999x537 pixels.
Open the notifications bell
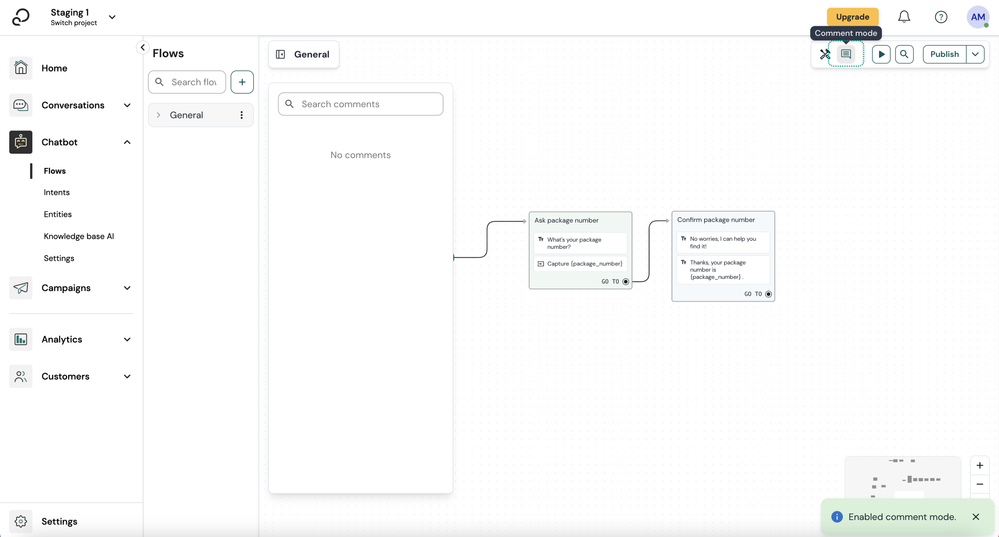tap(904, 17)
